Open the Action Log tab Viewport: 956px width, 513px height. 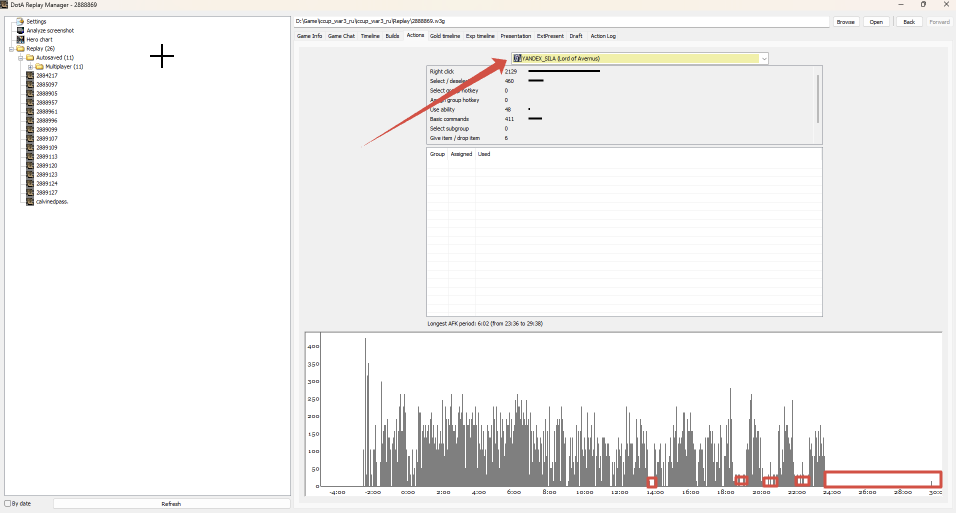603,36
